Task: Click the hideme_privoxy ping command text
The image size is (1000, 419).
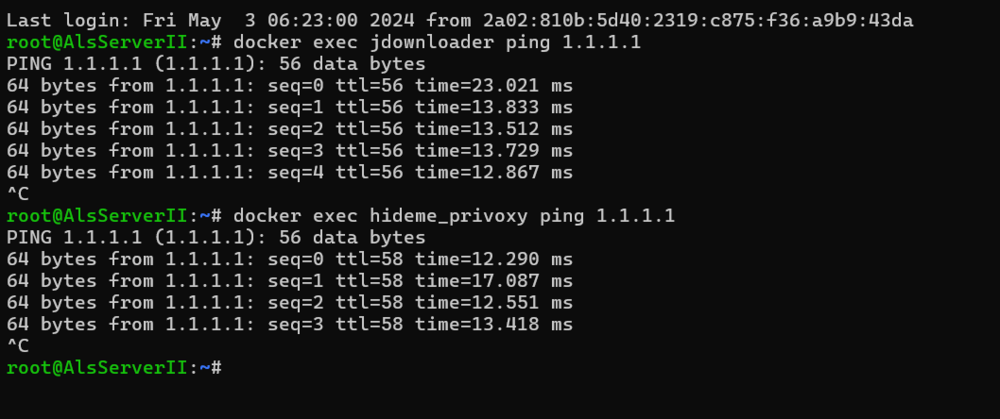Action: point(454,216)
